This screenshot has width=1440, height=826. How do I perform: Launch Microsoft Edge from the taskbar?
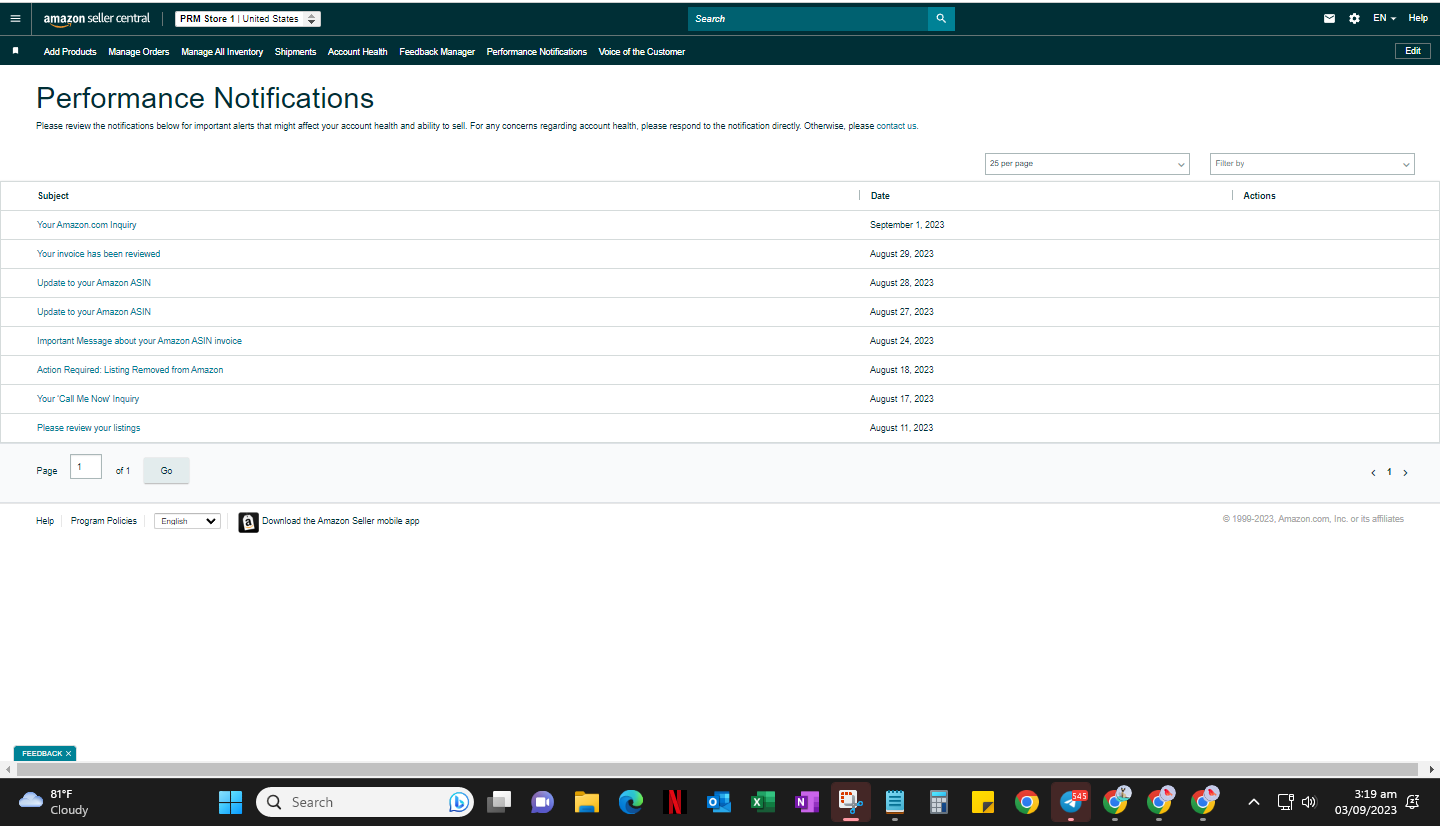click(x=630, y=802)
